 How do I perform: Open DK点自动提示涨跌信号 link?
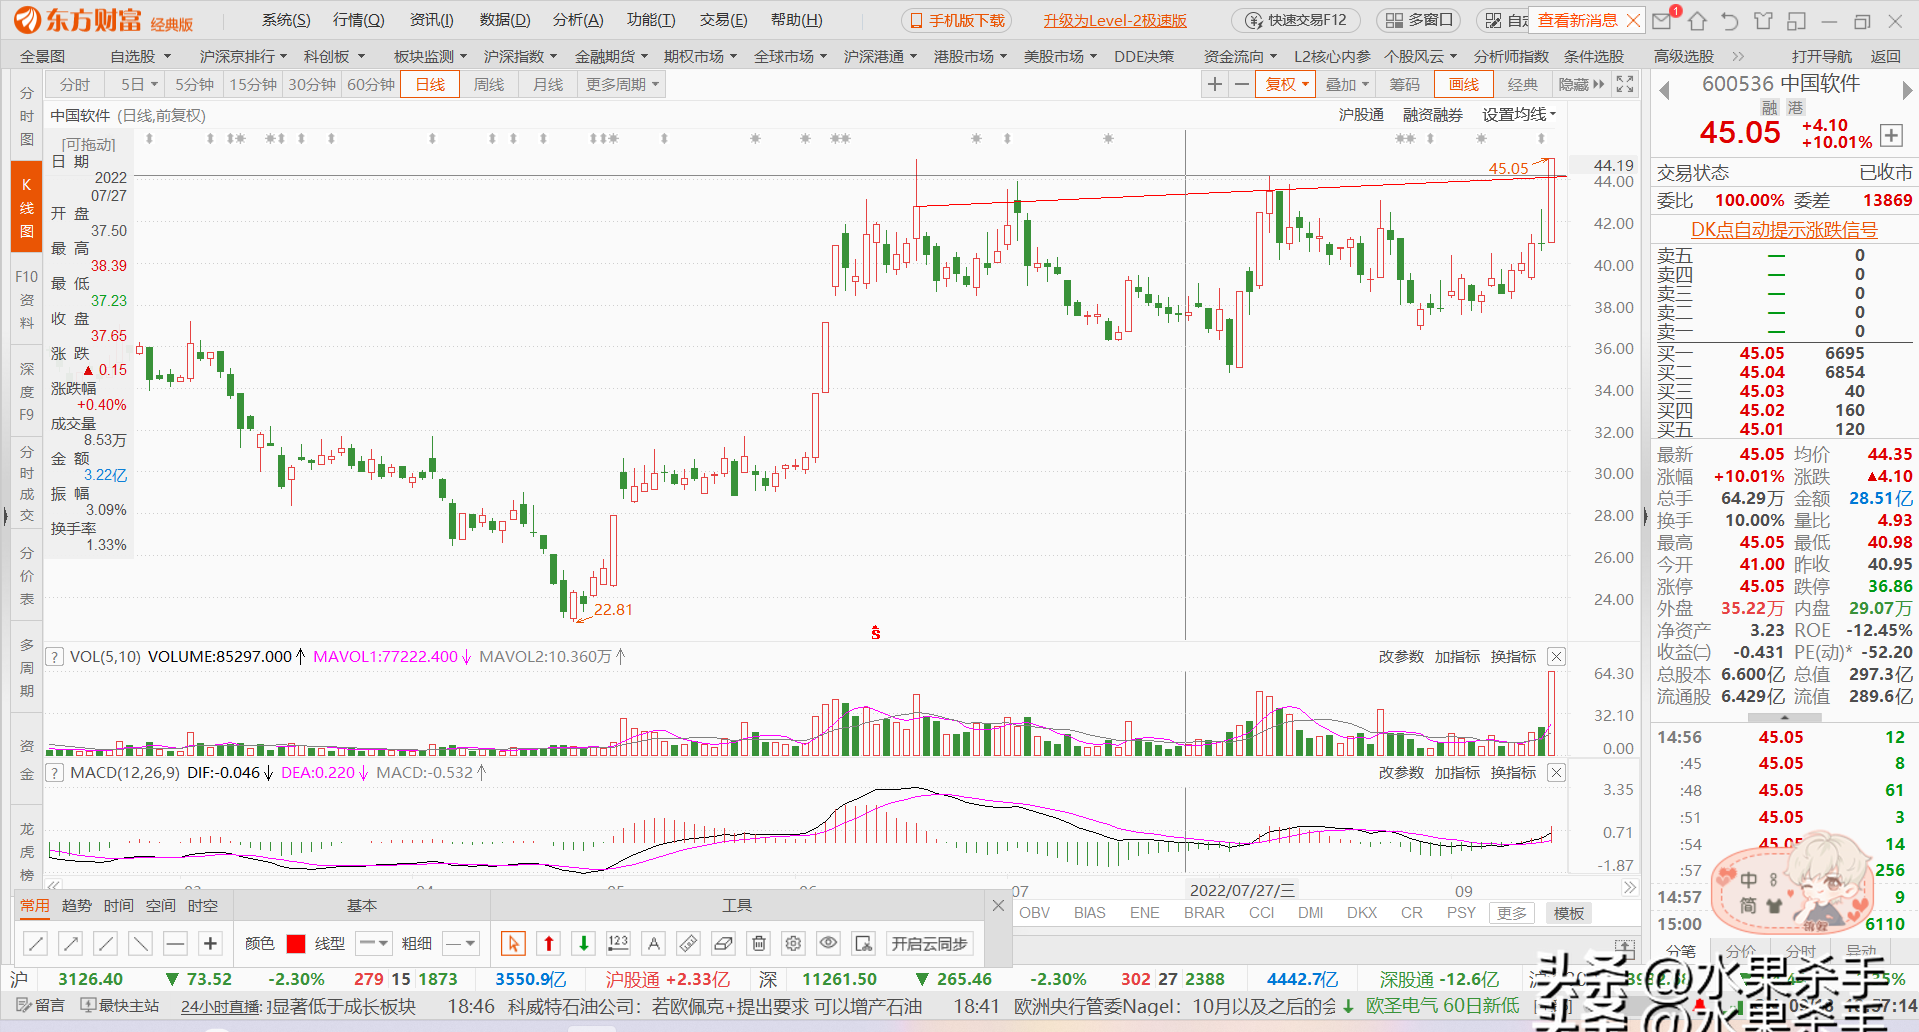point(1784,230)
